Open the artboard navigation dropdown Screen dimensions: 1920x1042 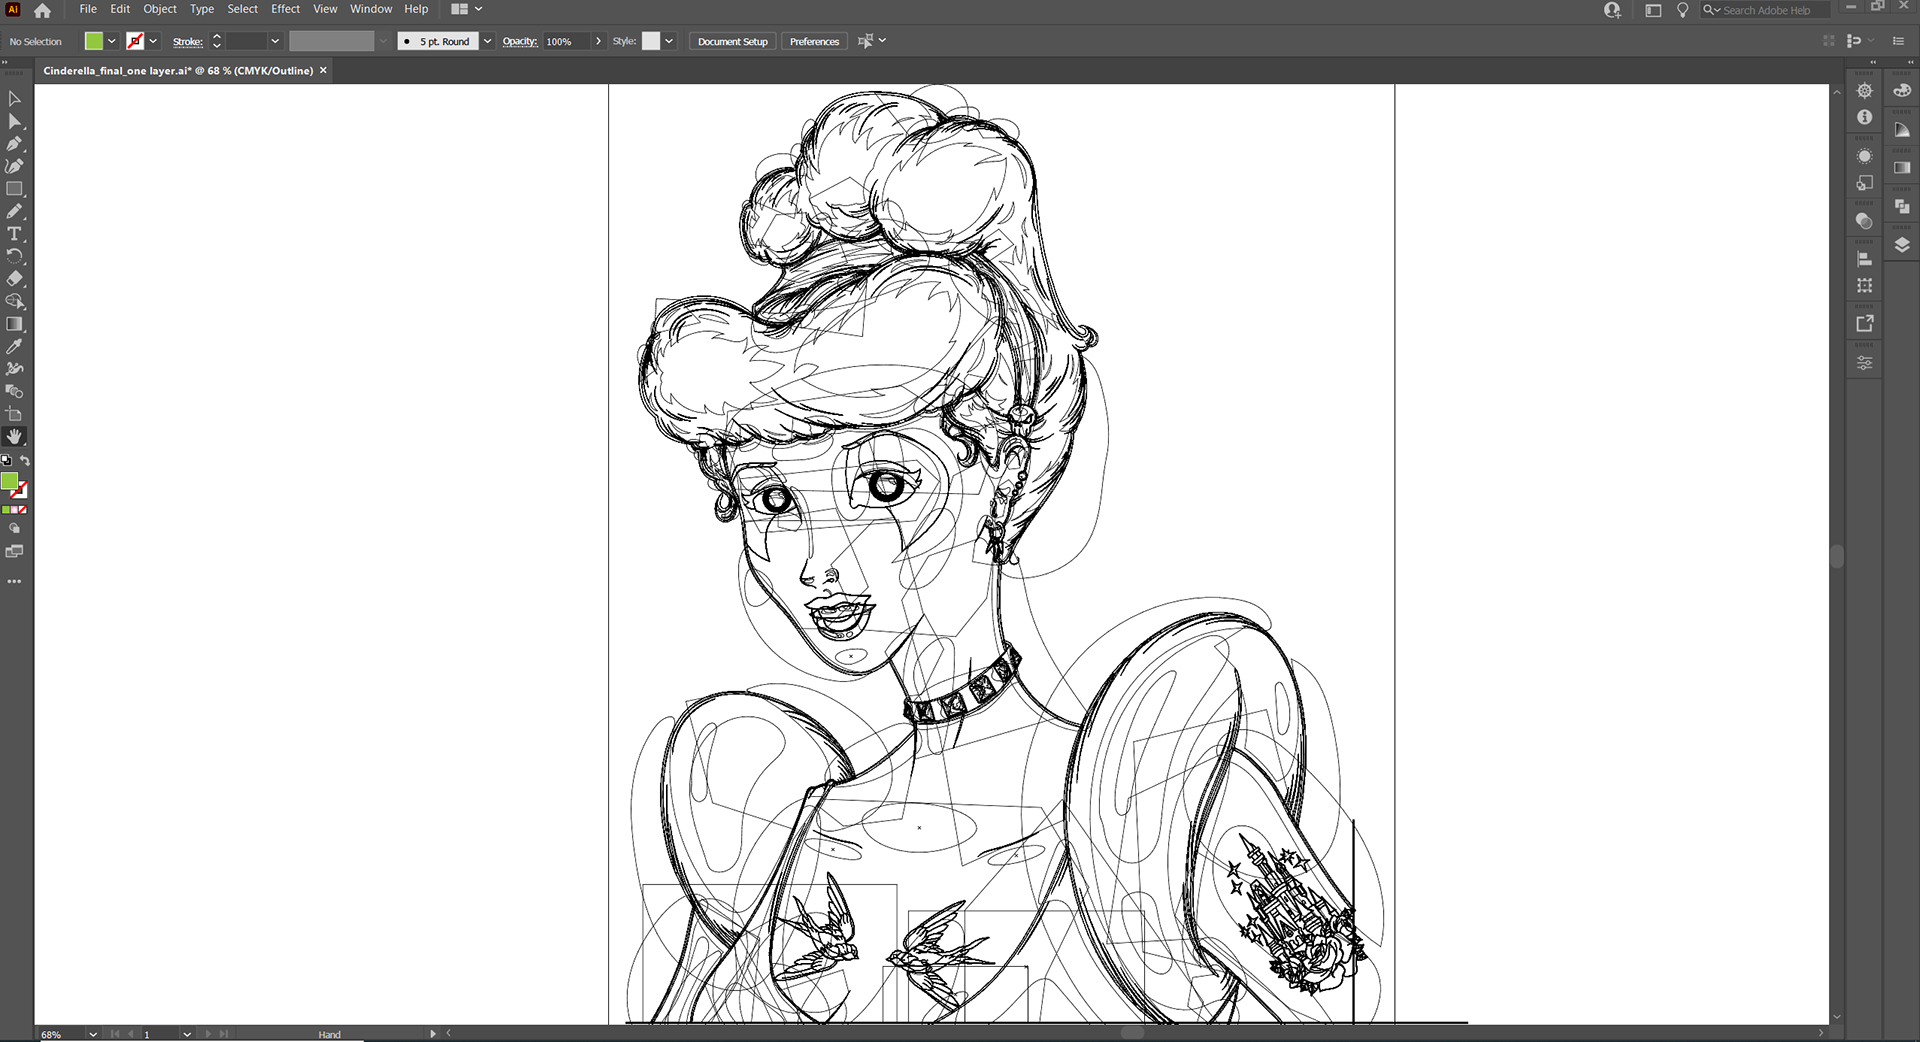pyautogui.click(x=187, y=1034)
